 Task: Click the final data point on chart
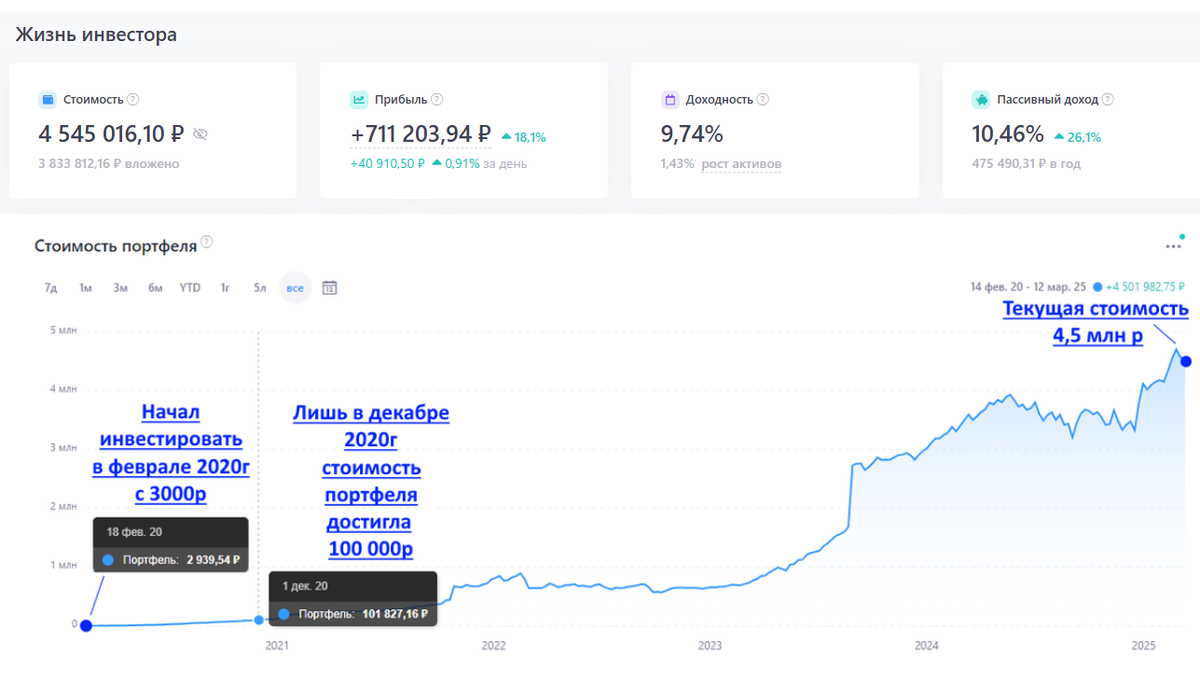click(1186, 361)
